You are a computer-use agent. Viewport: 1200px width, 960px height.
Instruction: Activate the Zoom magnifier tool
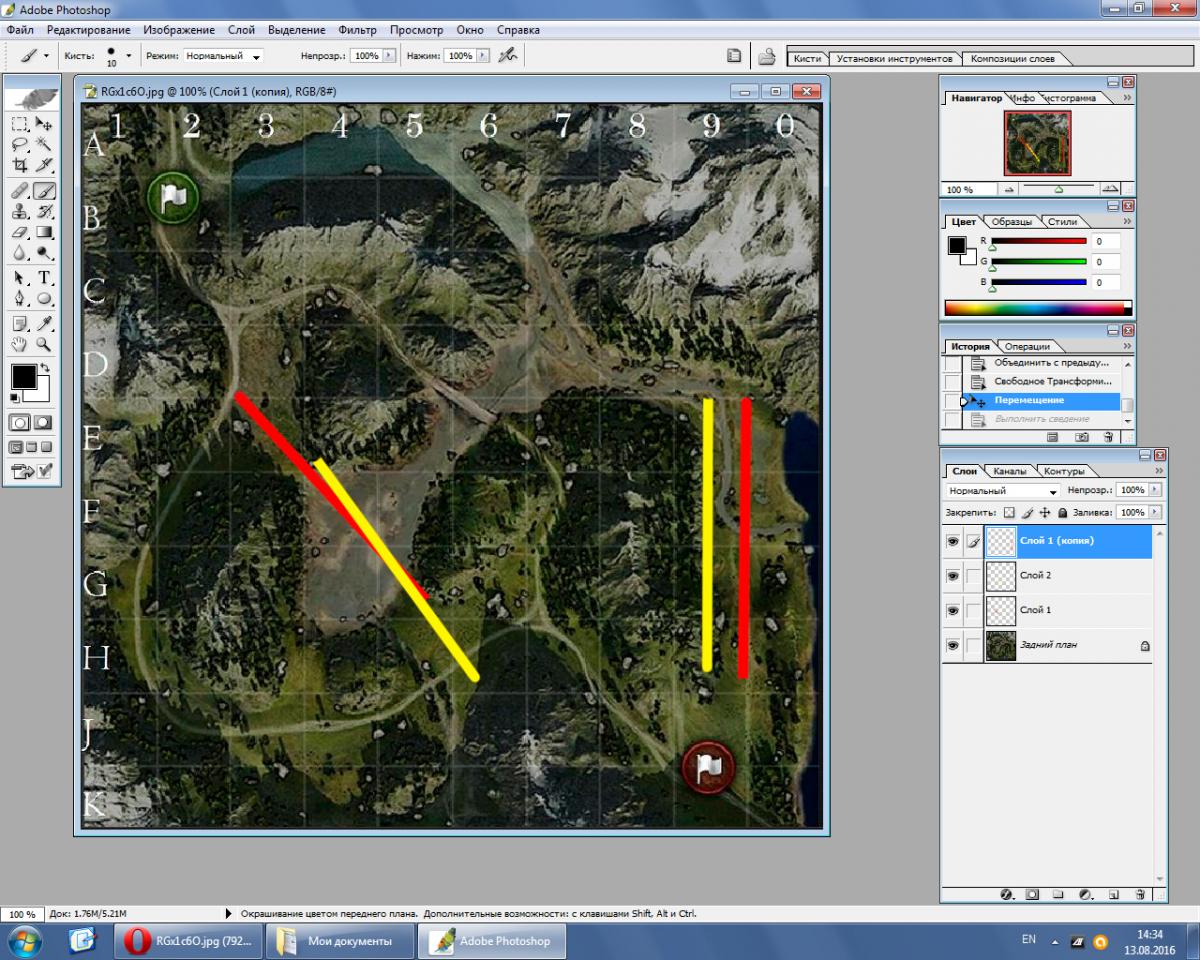click(44, 344)
